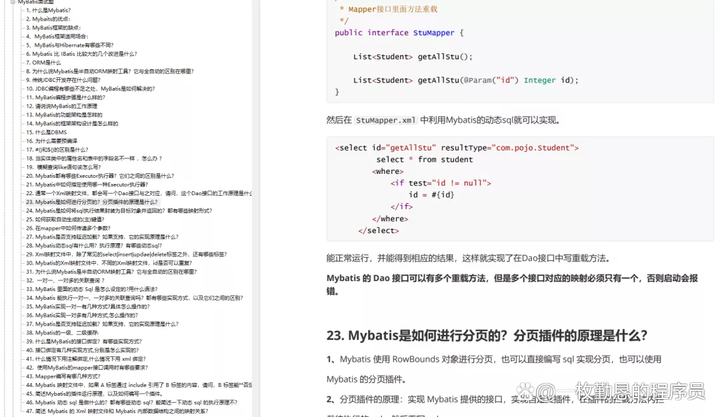720x417 pixels.
Task: Open item 46 on what dynamic sql does
Action: pyautogui.click(x=132, y=403)
